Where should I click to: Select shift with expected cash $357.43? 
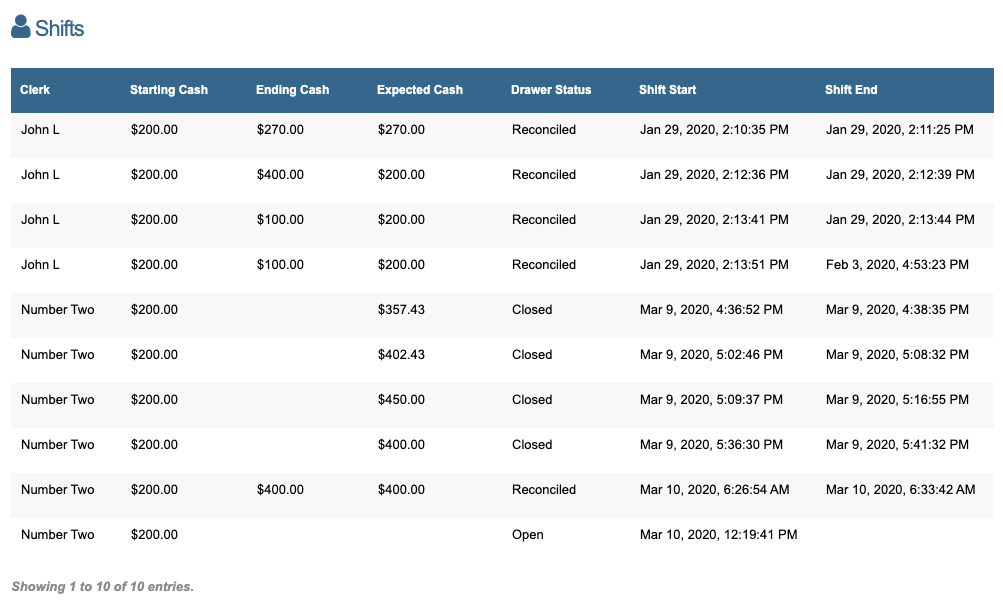click(401, 310)
